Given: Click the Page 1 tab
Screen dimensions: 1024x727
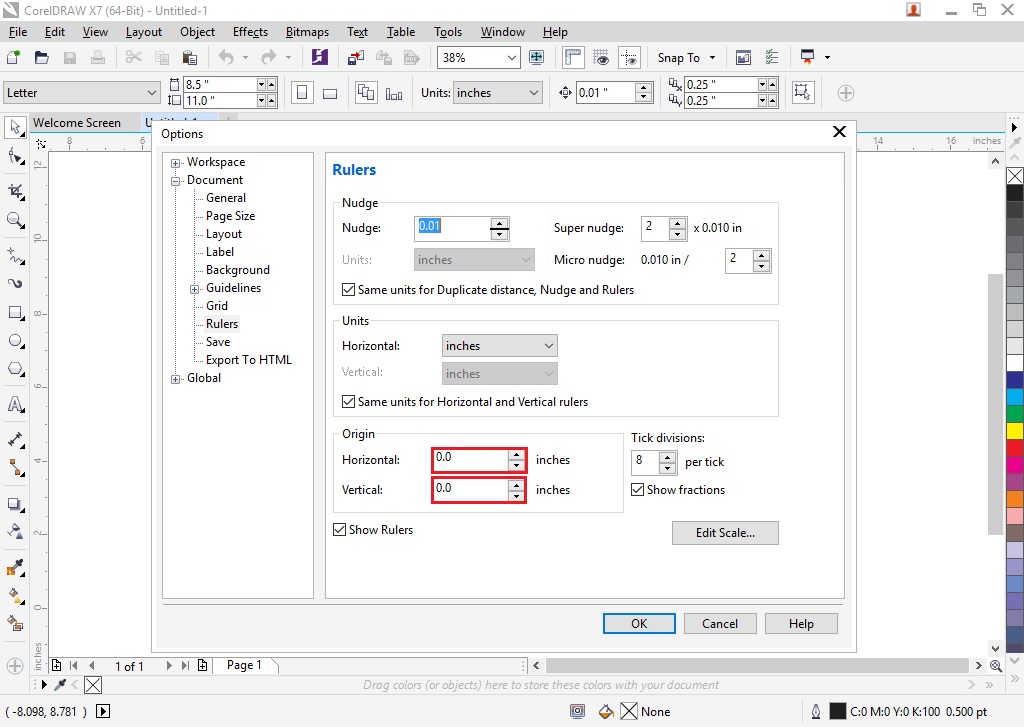Looking at the screenshot, I should pyautogui.click(x=244, y=665).
